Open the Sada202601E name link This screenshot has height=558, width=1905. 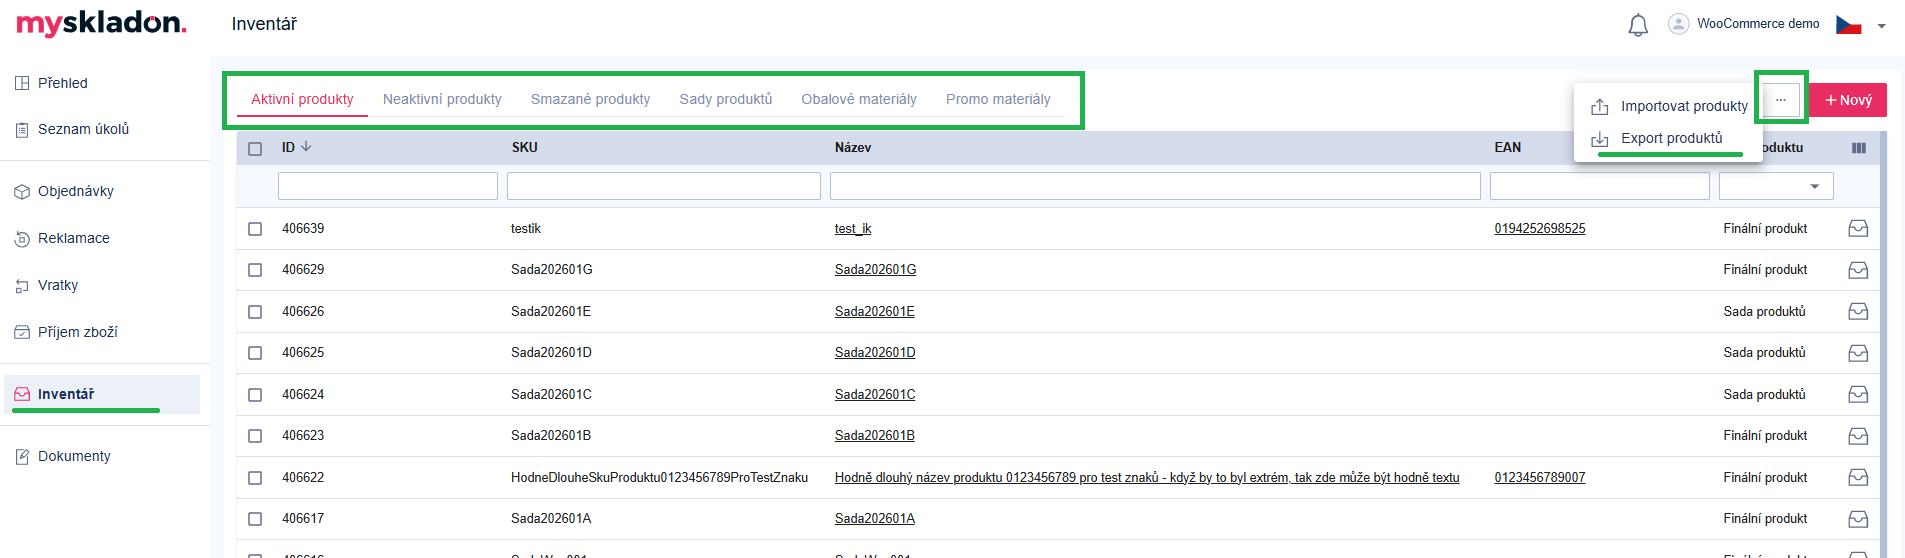coord(875,312)
